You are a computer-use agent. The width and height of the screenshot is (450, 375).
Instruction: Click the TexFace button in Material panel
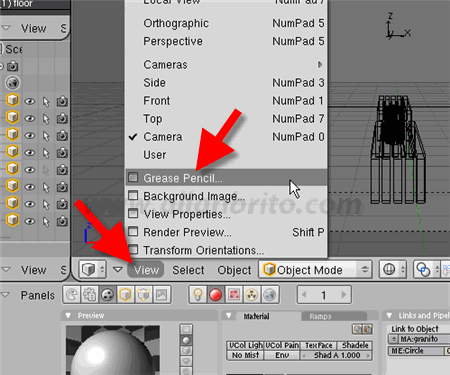click(x=318, y=345)
